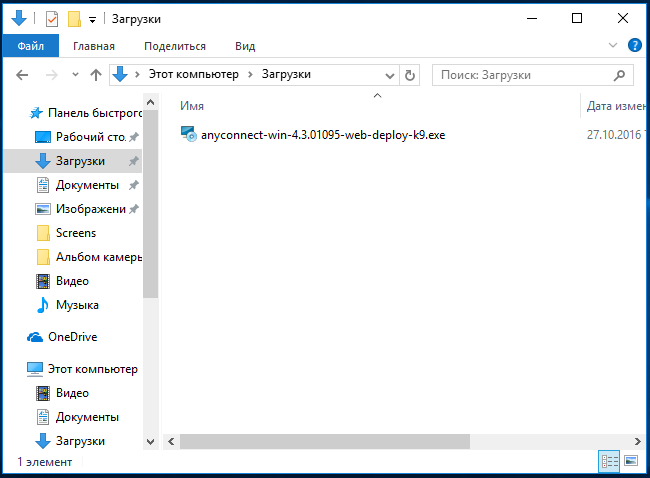The height and width of the screenshot is (478, 650).
Task: Open the Альбом камеры folder
Action: (99, 257)
